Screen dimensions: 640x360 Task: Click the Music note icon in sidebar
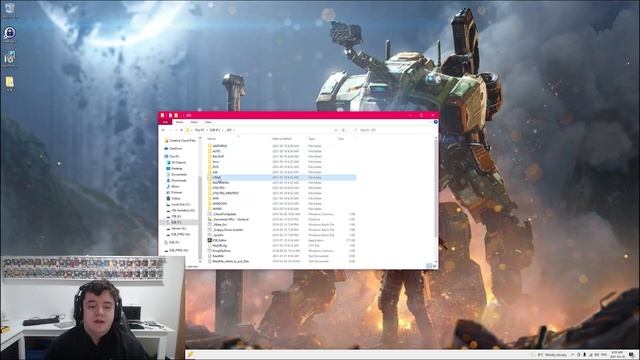(168, 187)
